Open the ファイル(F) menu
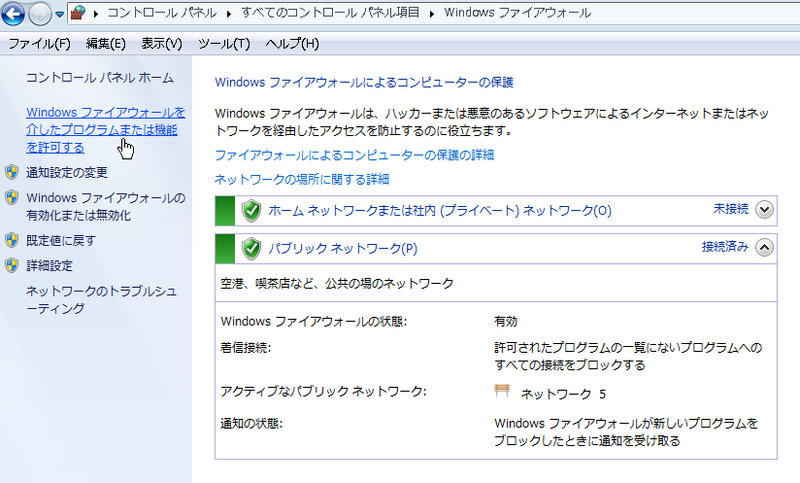The height and width of the screenshot is (483, 800). click(x=39, y=44)
